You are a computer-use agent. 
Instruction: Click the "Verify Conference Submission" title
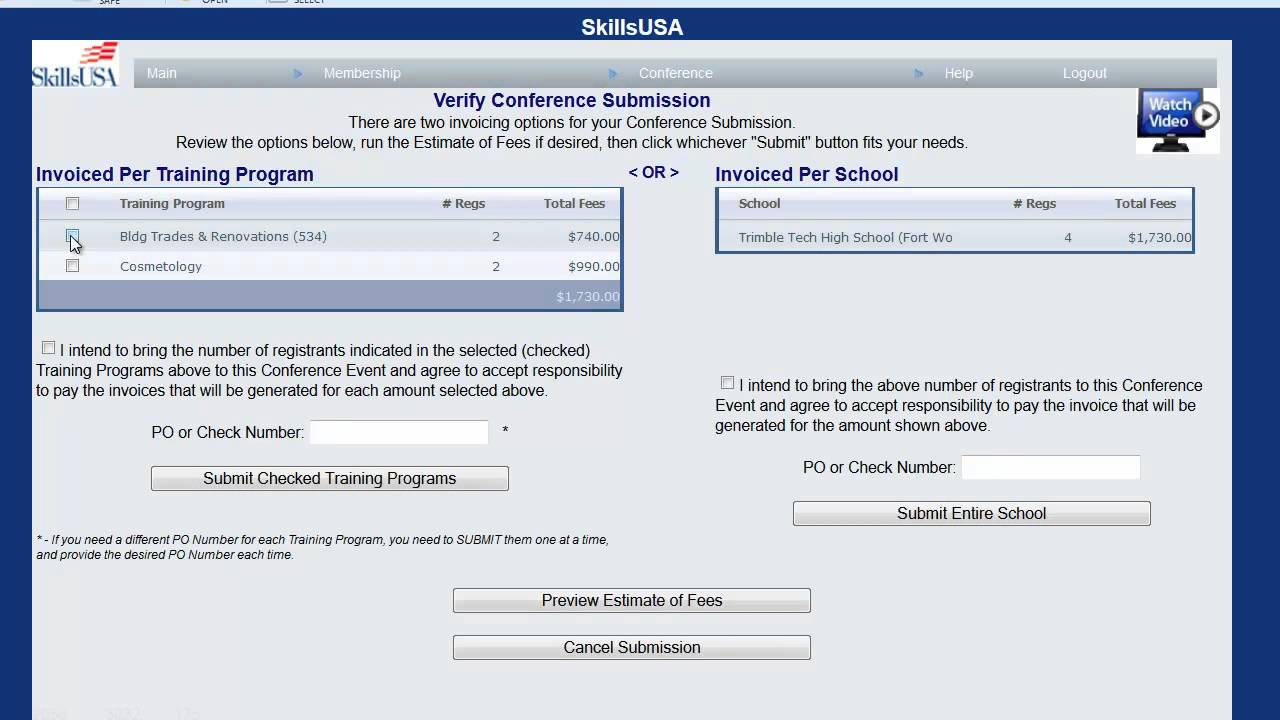pos(572,100)
